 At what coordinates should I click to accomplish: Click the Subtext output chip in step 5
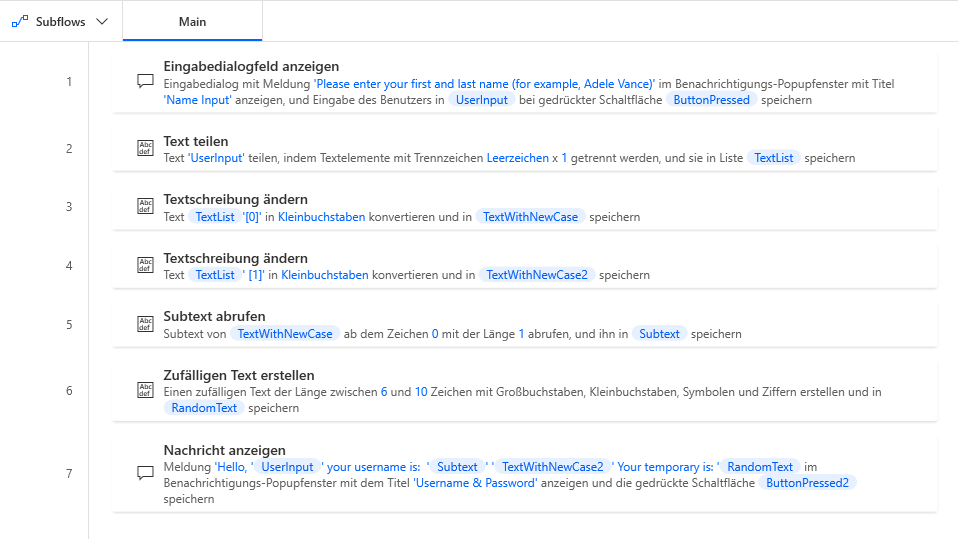[659, 334]
